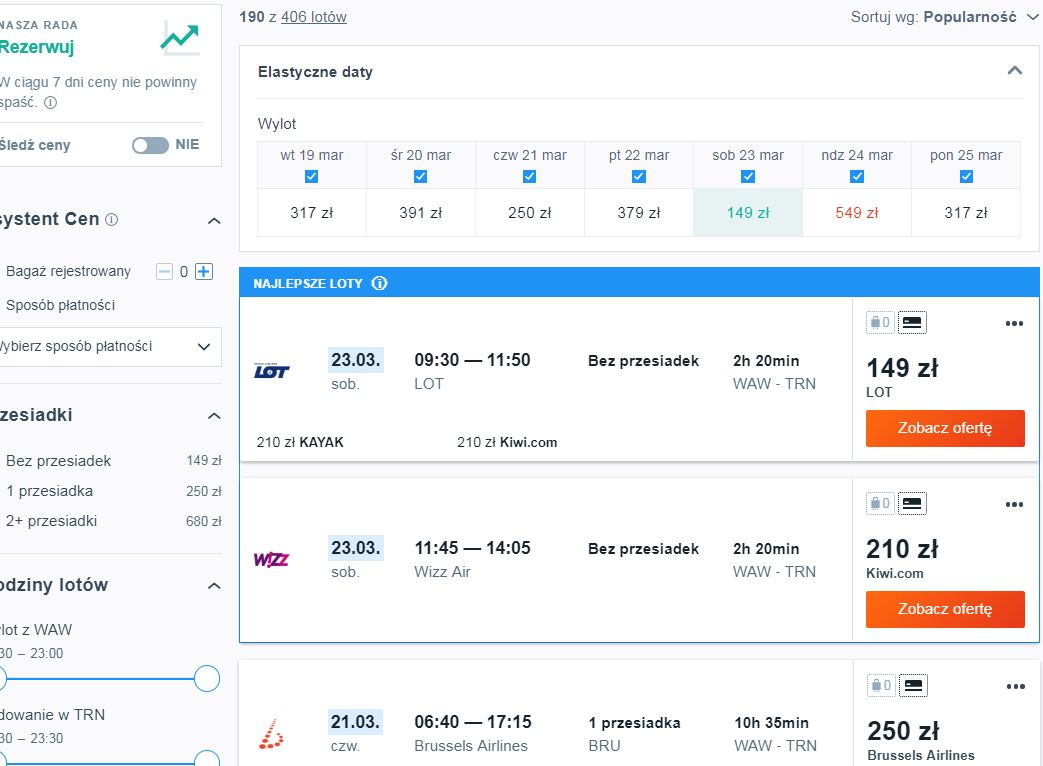Open 406 lotów link
Screen dimensions: 1043x766
314,17
